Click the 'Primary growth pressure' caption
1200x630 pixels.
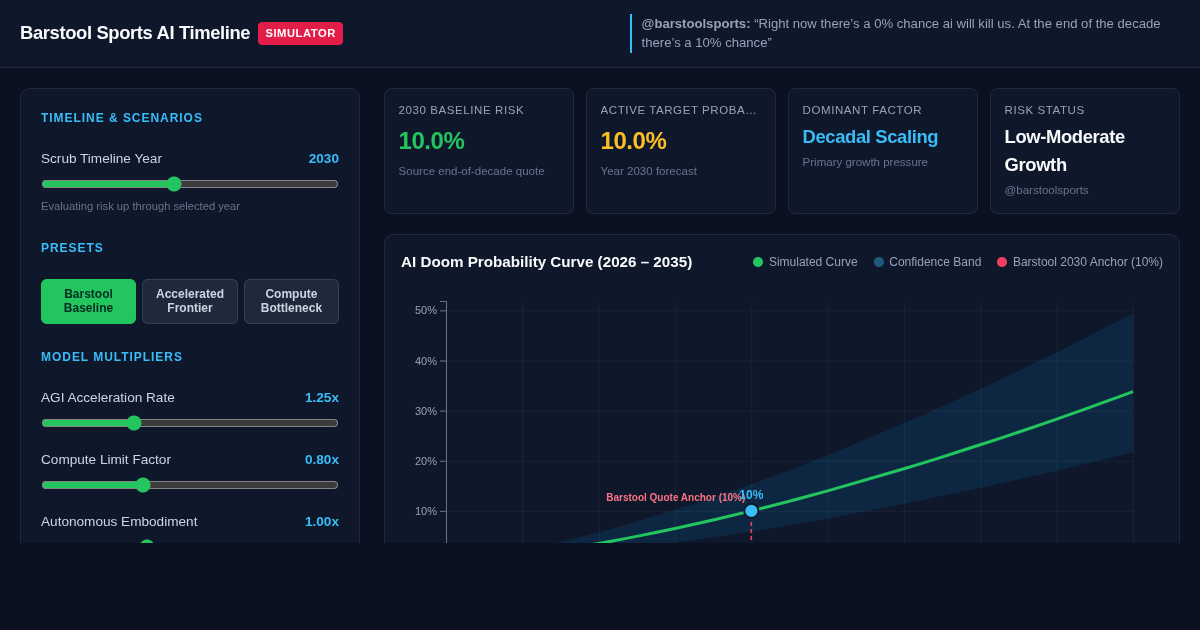[865, 162]
